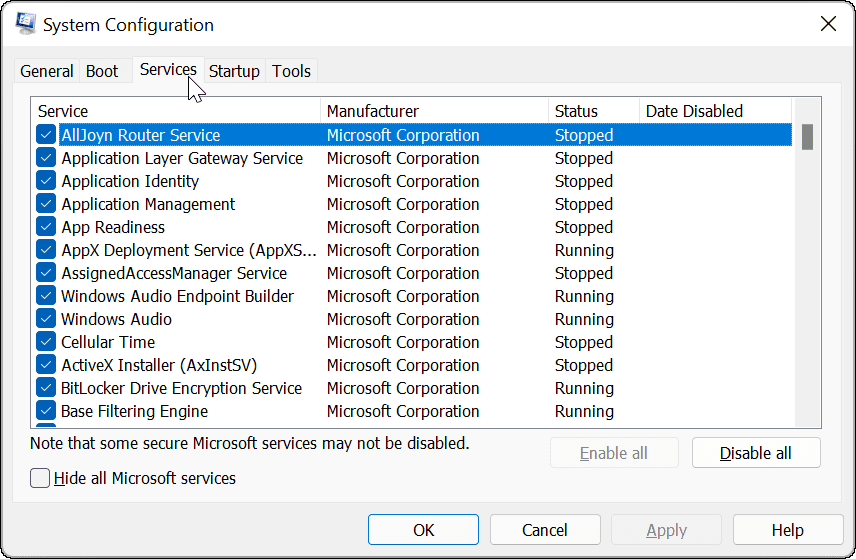The image size is (856, 559).
Task: Open the Tools tab
Action: click(291, 71)
